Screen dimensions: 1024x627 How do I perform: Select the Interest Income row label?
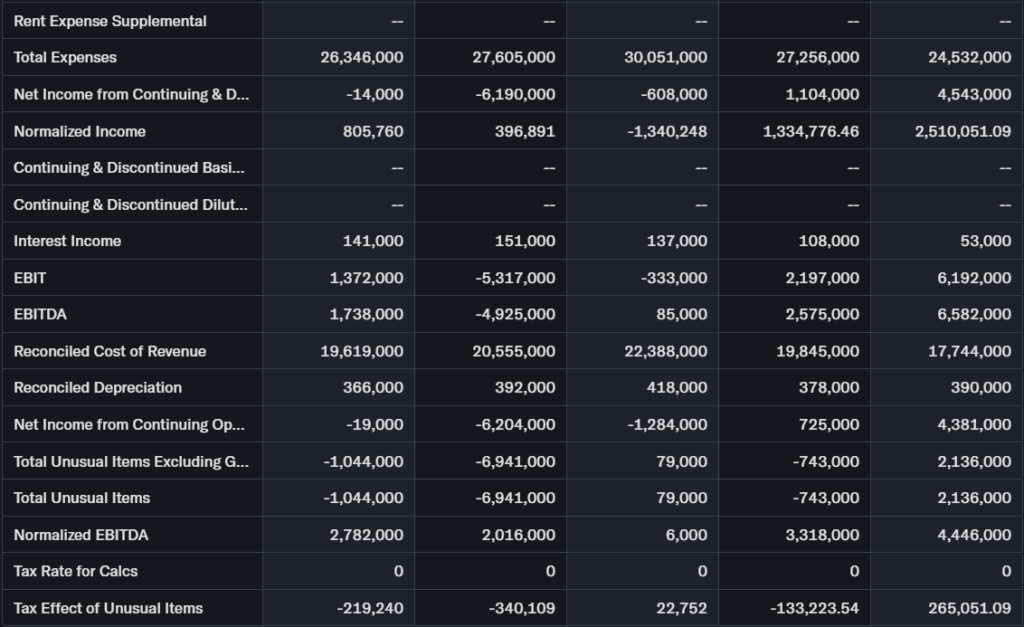pos(67,241)
